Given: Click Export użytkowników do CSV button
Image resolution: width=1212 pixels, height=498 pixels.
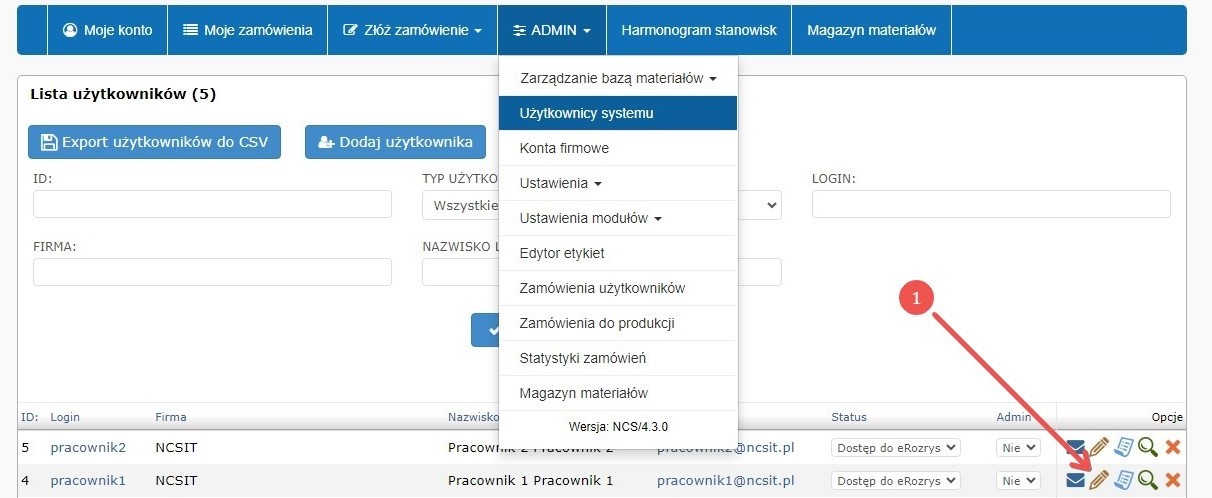Looking at the screenshot, I should (x=154, y=142).
